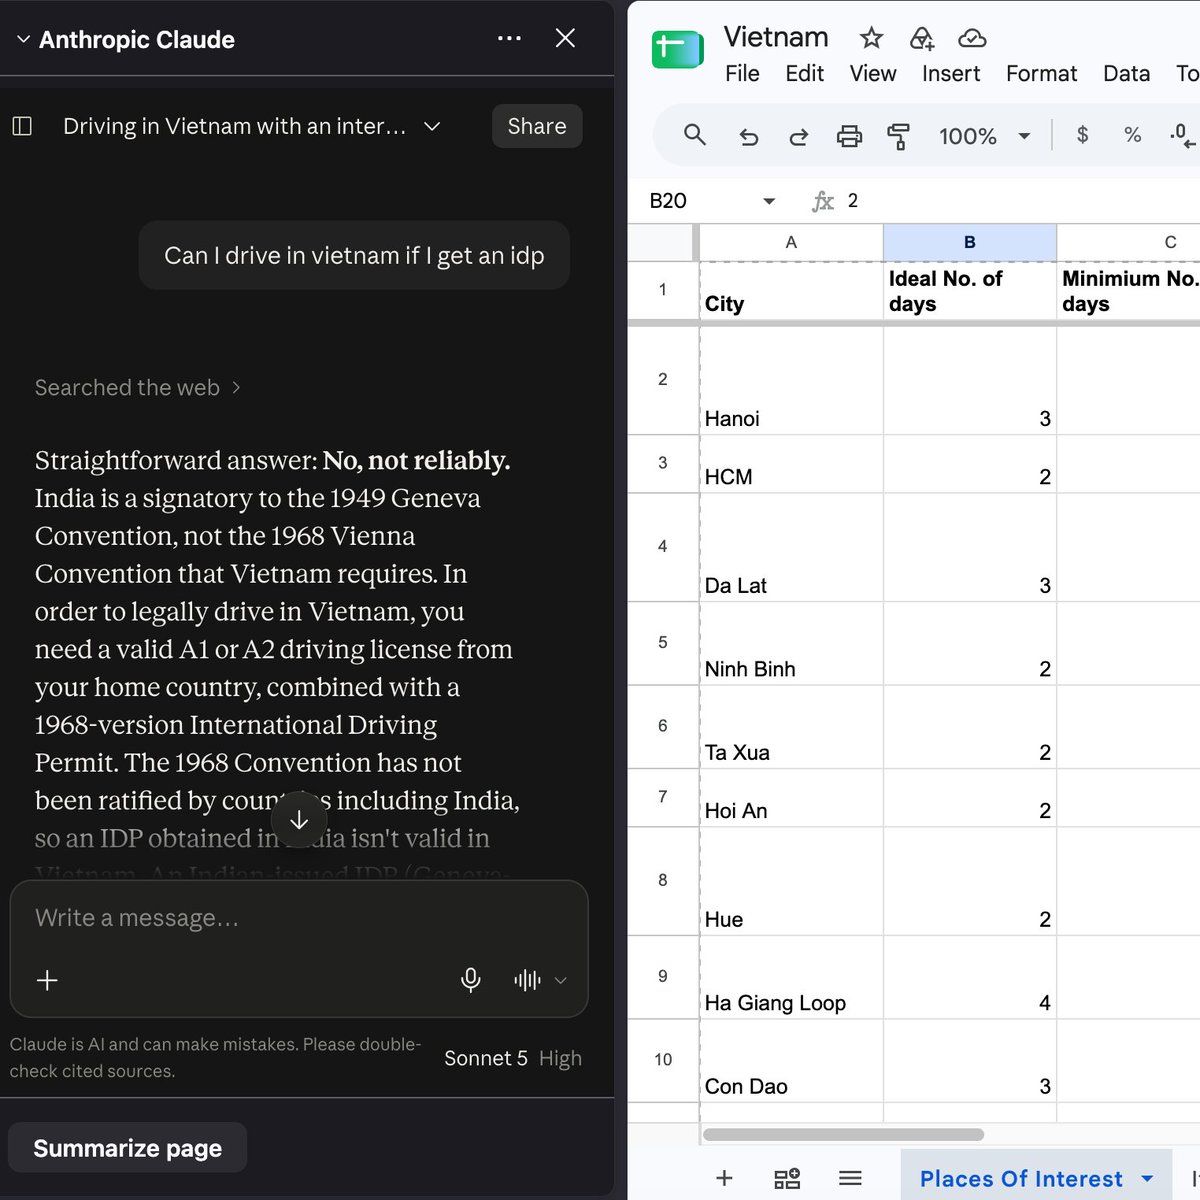
Task: Select column B header
Action: tap(969, 242)
